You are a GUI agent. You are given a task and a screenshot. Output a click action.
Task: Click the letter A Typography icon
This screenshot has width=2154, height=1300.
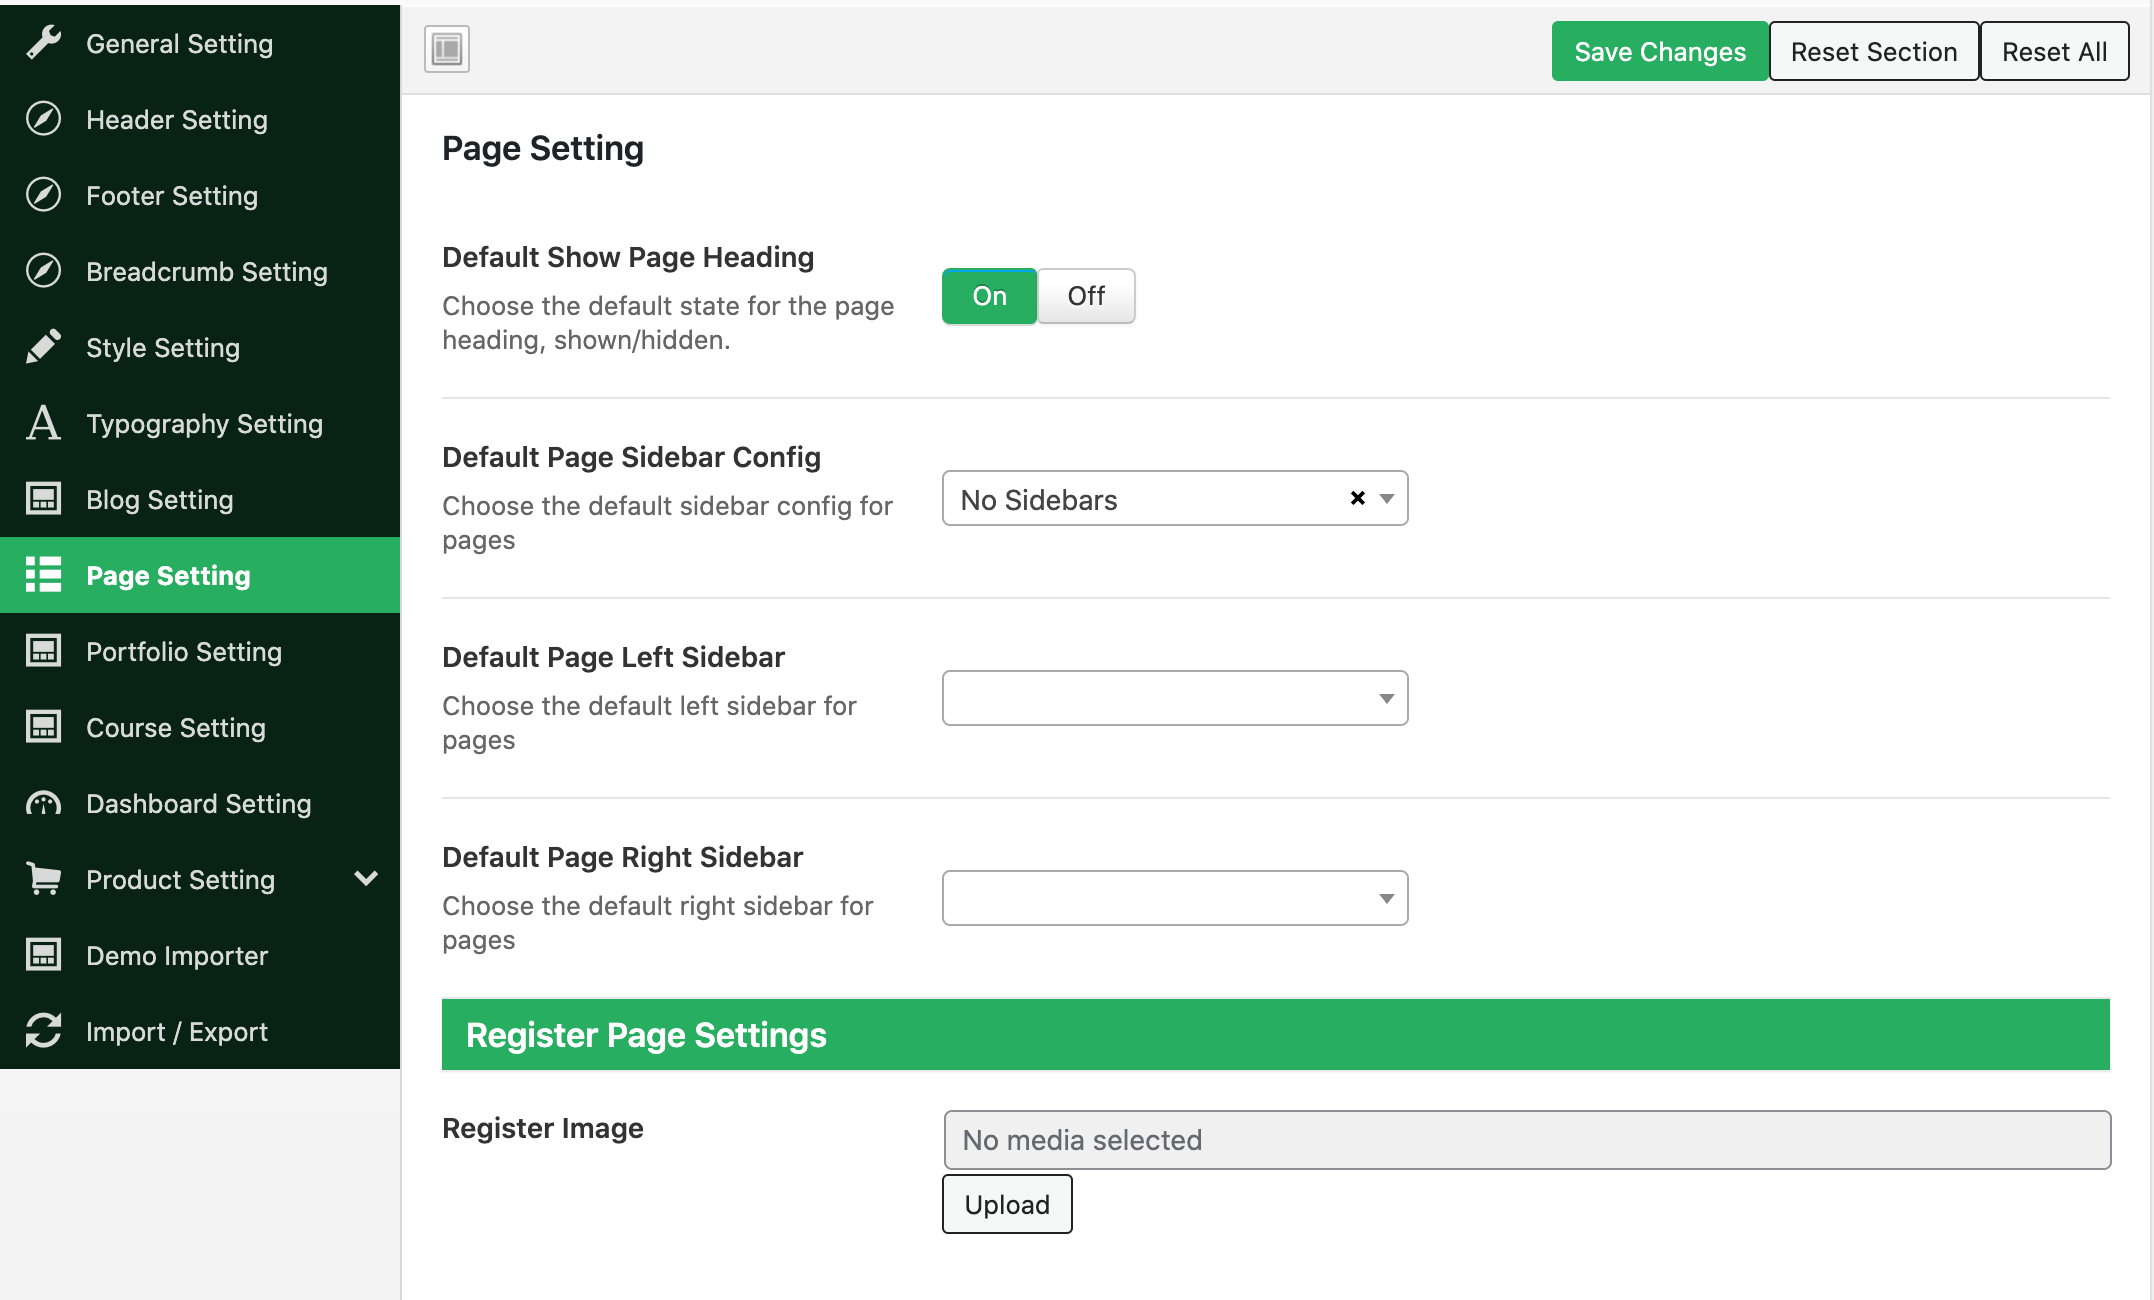point(43,423)
